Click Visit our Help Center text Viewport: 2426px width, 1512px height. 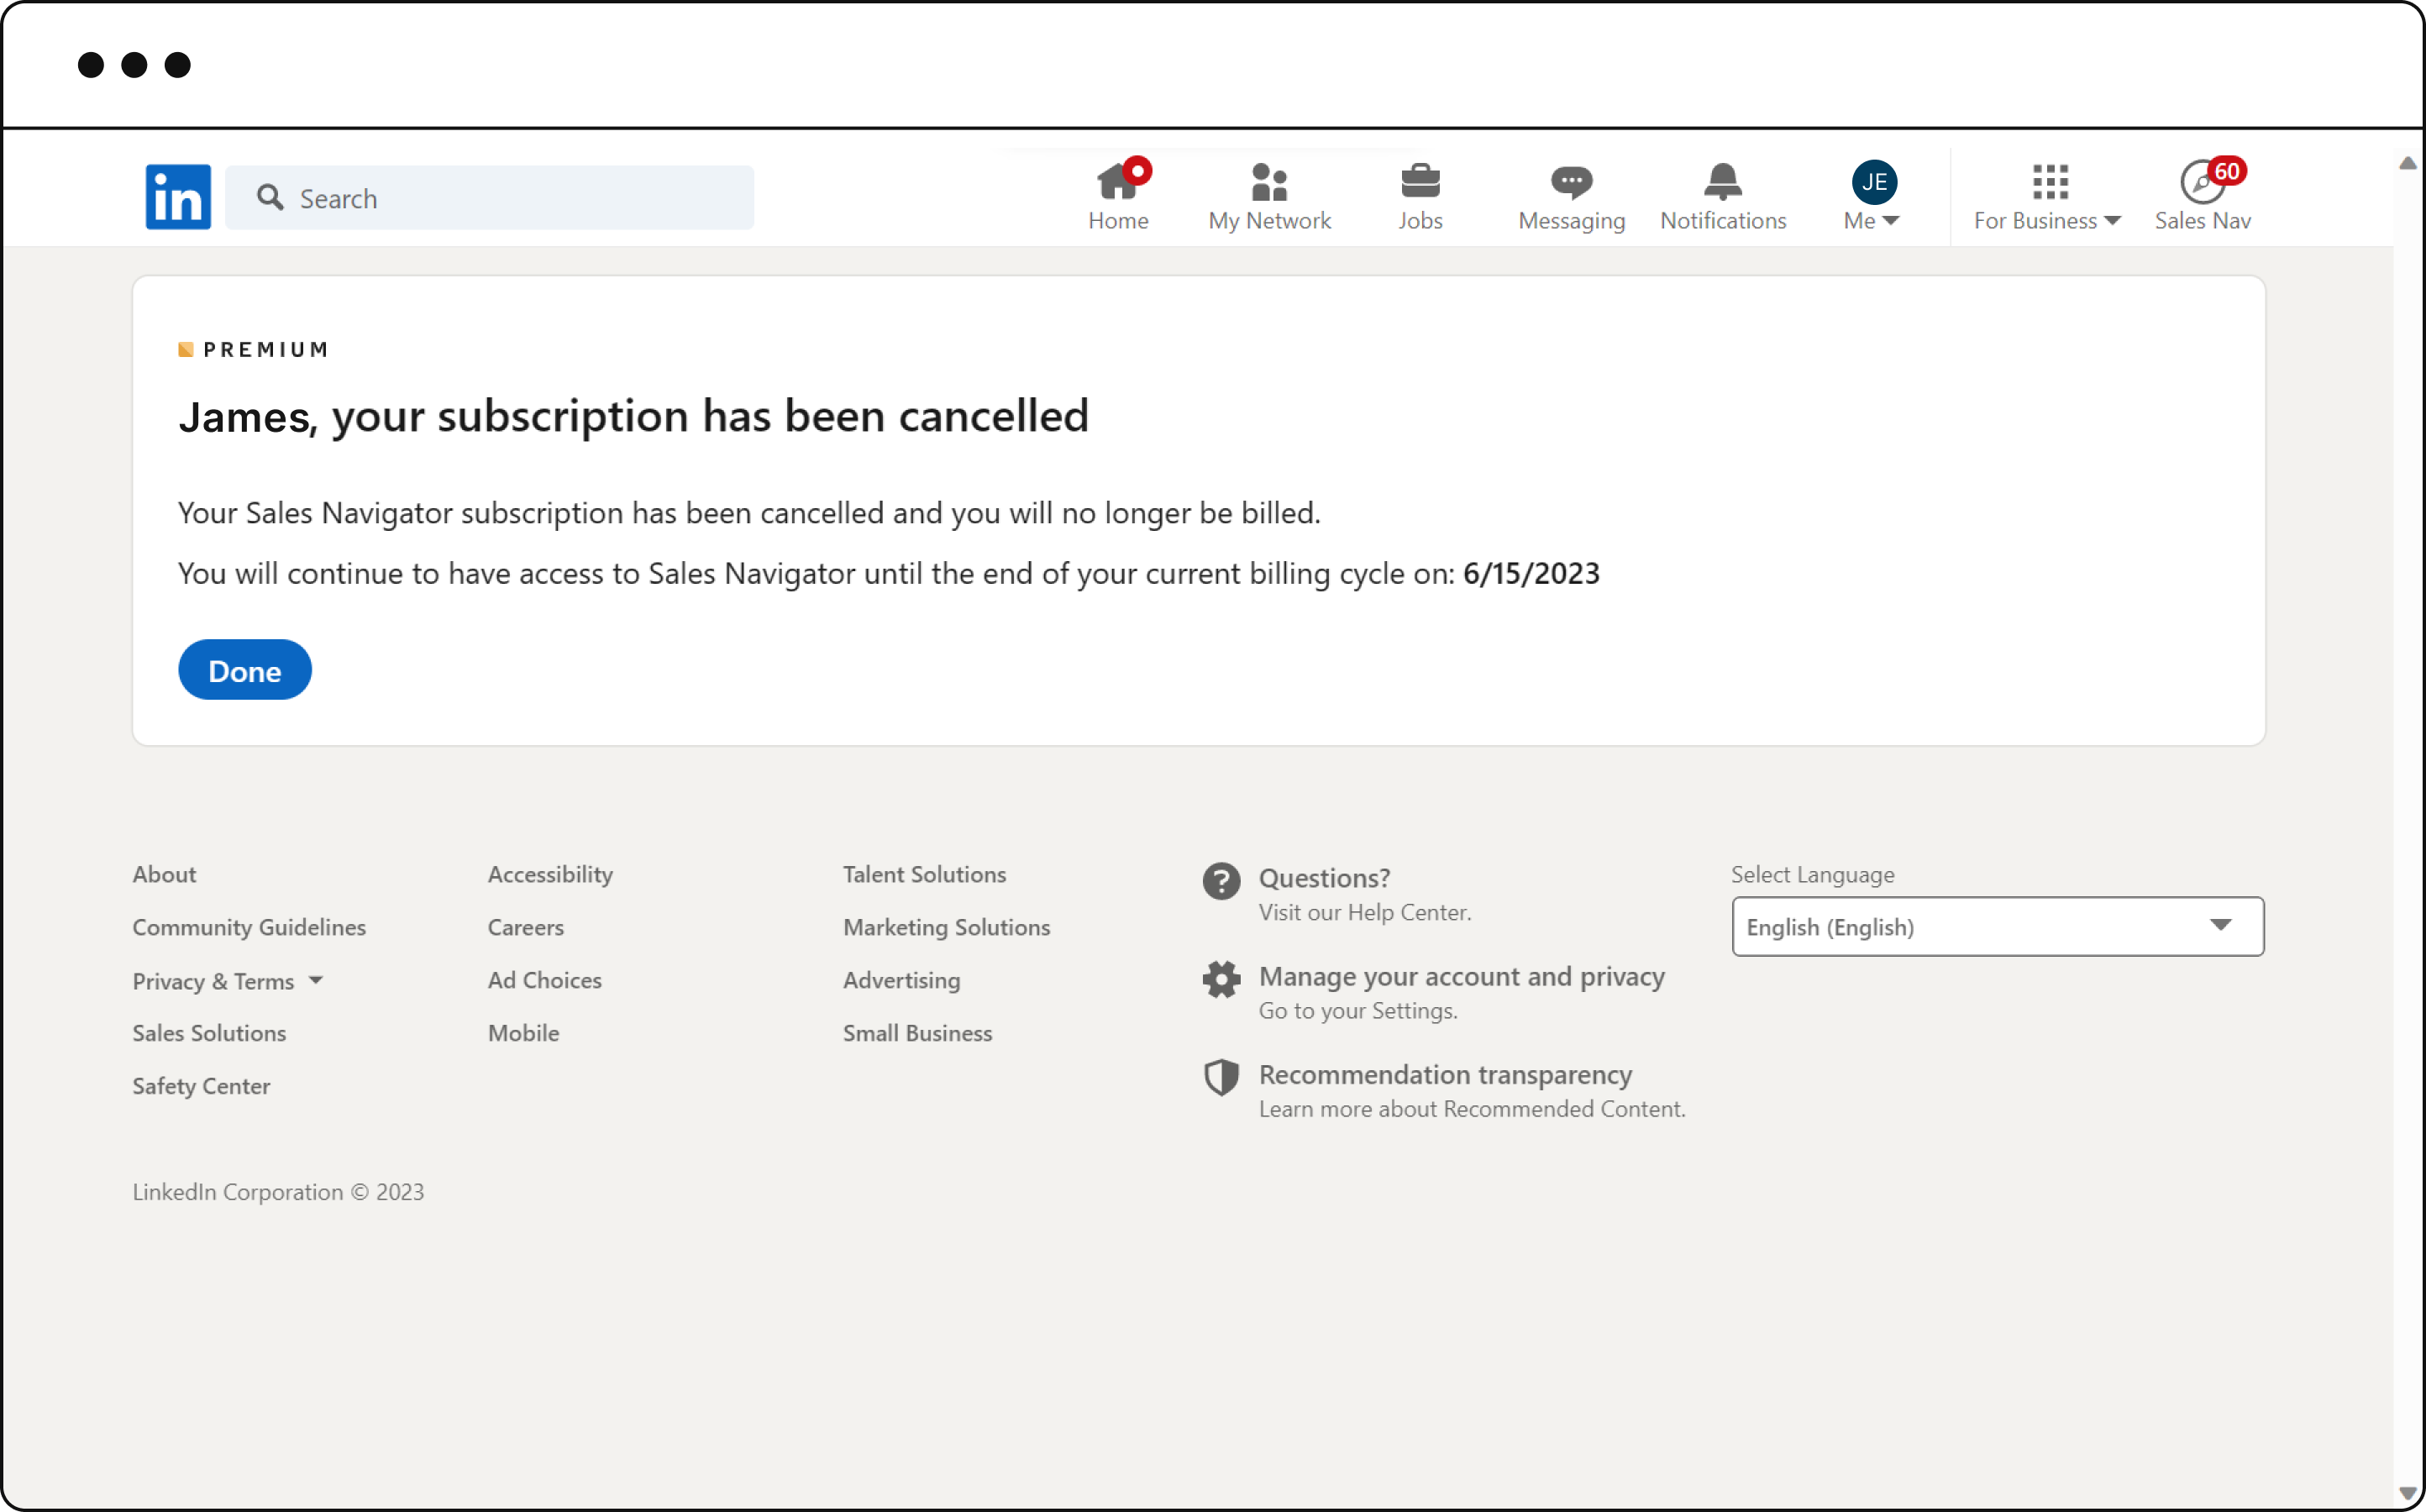[1365, 912]
